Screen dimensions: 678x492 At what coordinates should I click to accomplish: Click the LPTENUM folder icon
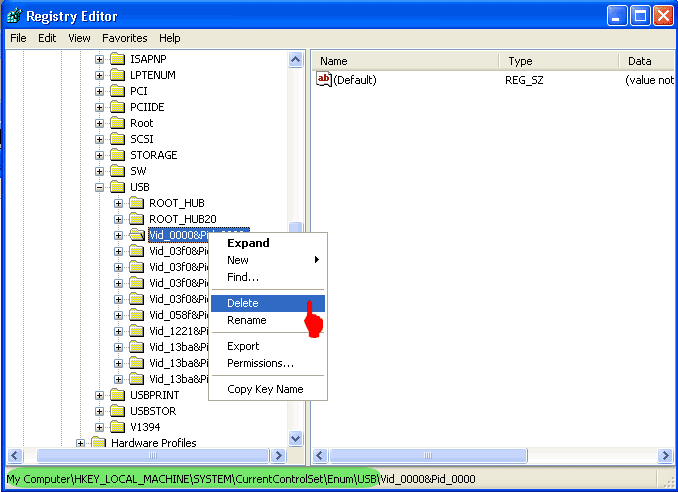coord(117,75)
